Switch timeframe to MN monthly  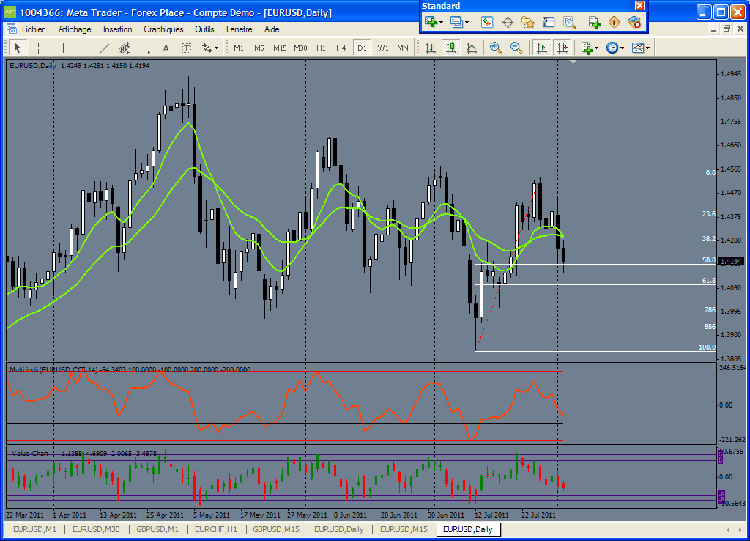click(x=403, y=48)
